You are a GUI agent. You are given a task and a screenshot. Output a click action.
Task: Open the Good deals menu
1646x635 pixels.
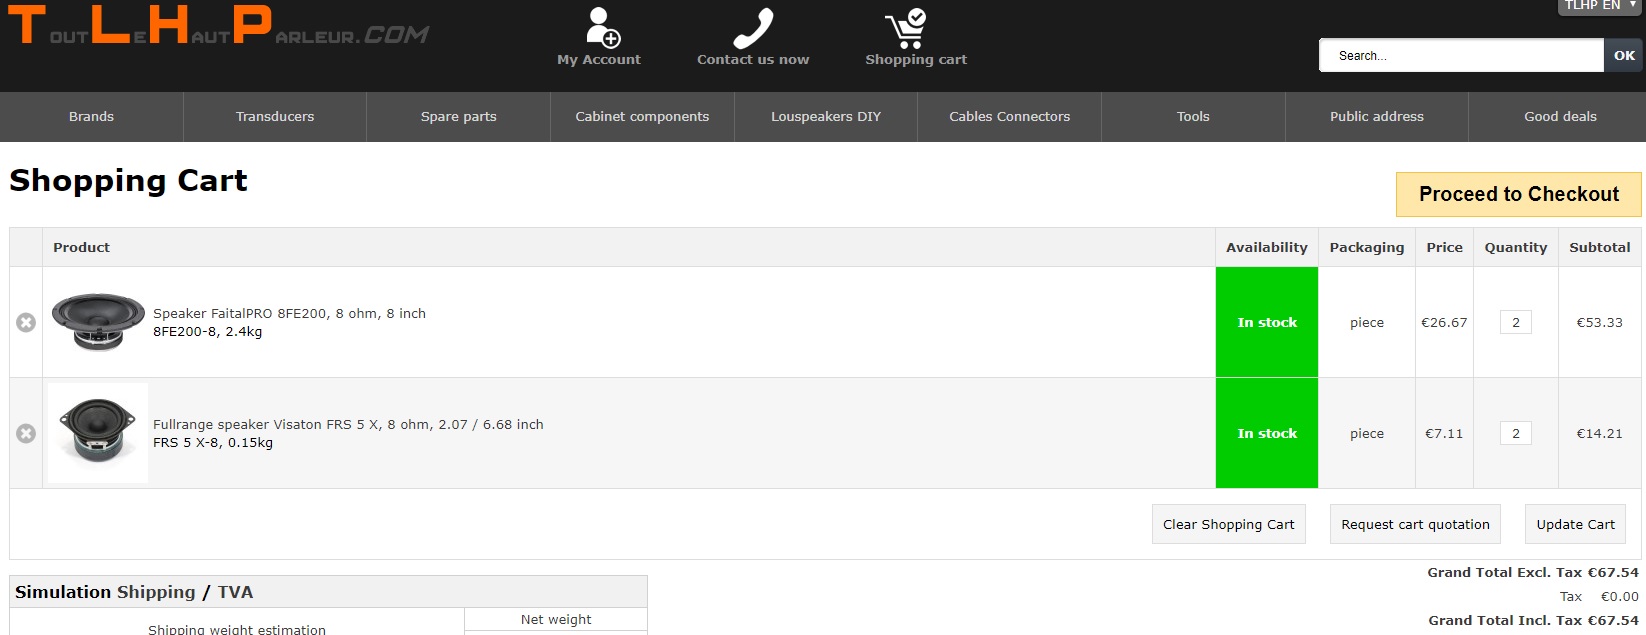tap(1560, 117)
